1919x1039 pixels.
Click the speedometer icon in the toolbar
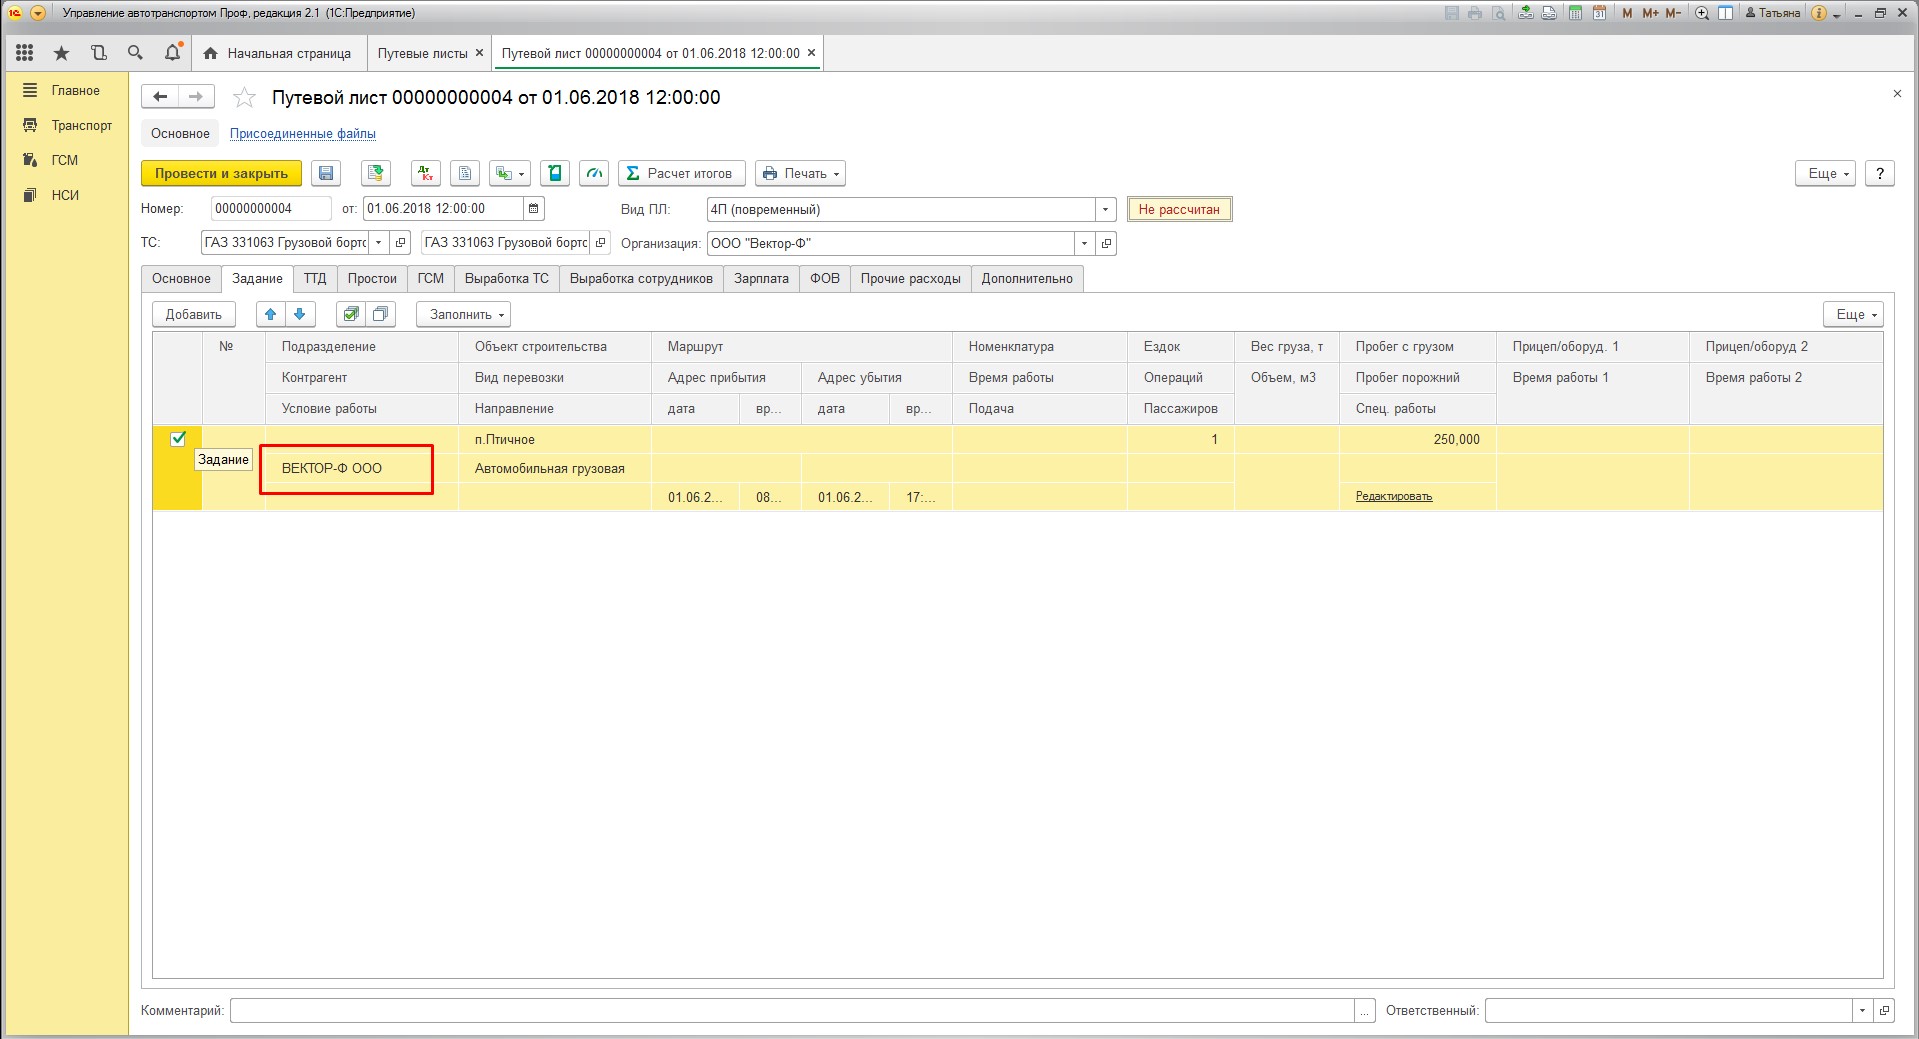click(x=594, y=174)
